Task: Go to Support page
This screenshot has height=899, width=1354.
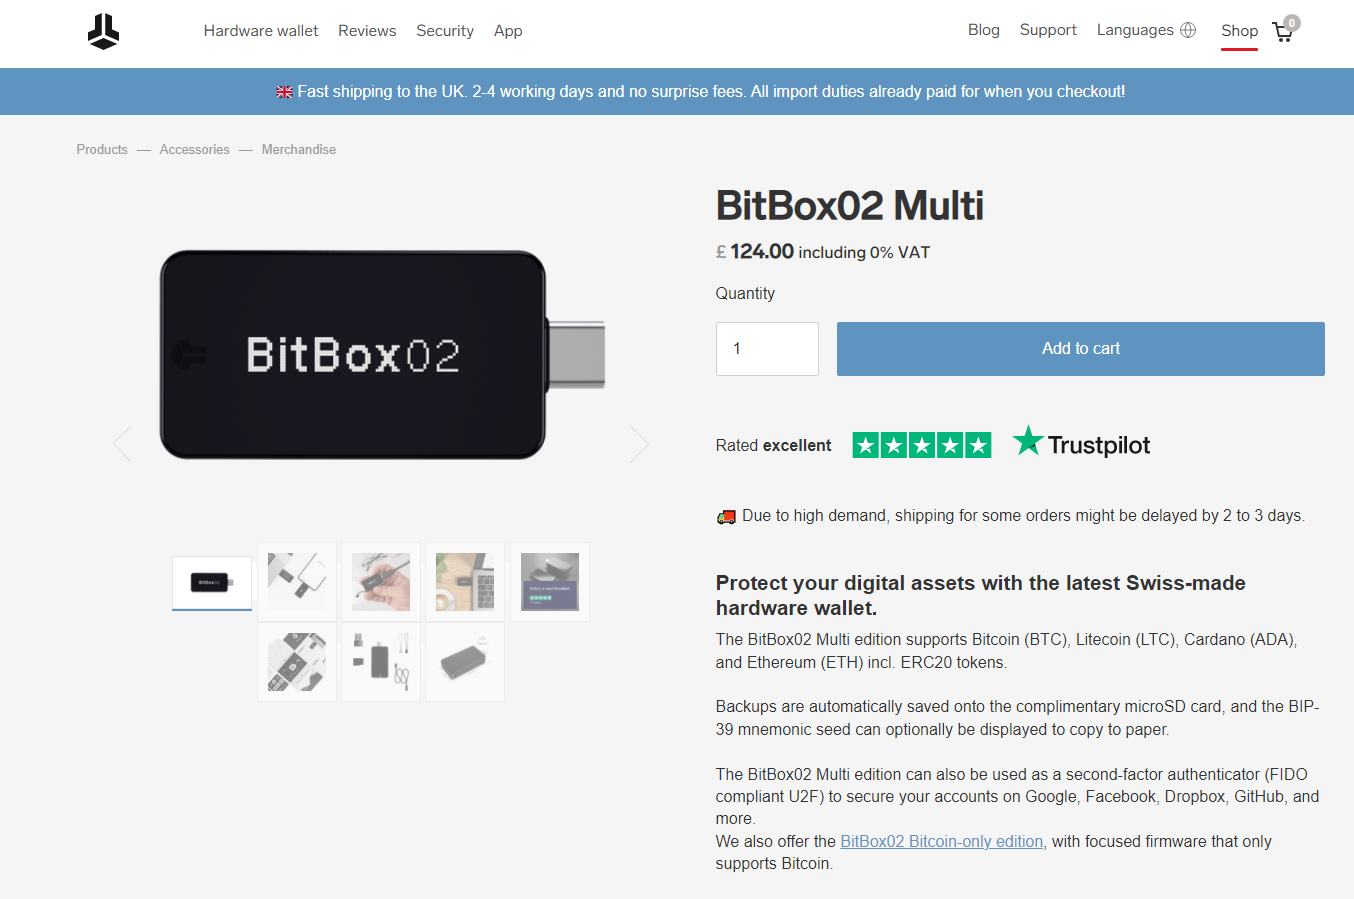Action: pyautogui.click(x=1048, y=30)
